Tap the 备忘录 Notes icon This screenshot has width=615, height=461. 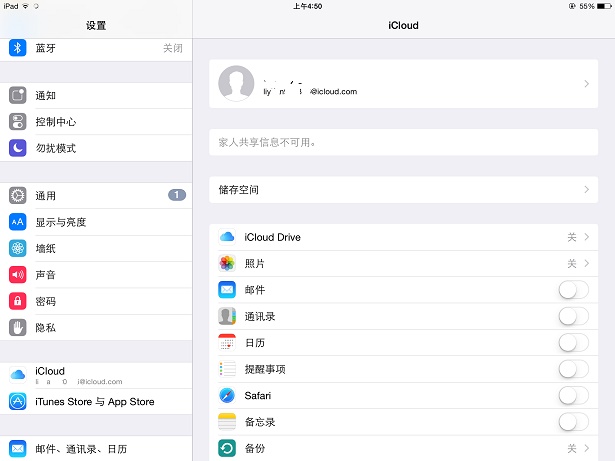click(227, 422)
